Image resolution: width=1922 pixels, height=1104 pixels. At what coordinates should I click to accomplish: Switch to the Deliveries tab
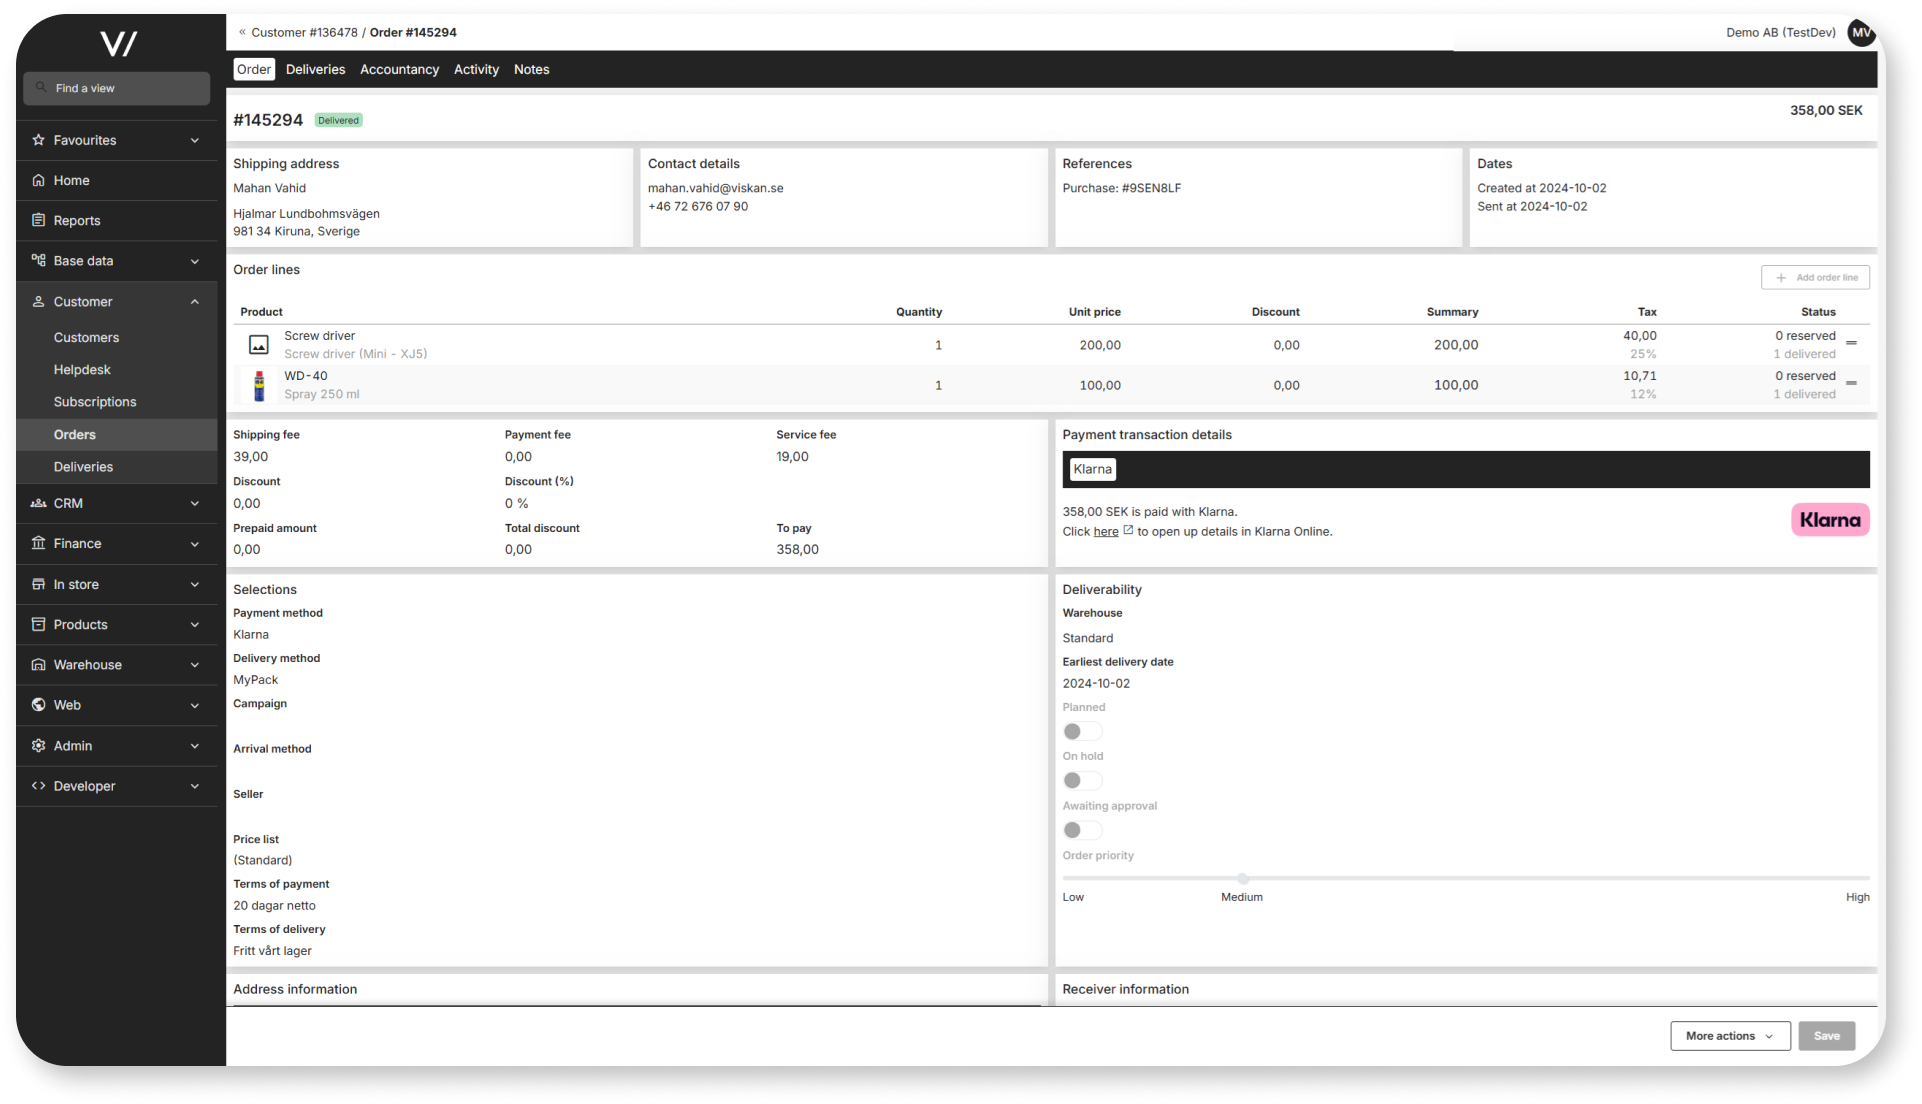click(314, 69)
